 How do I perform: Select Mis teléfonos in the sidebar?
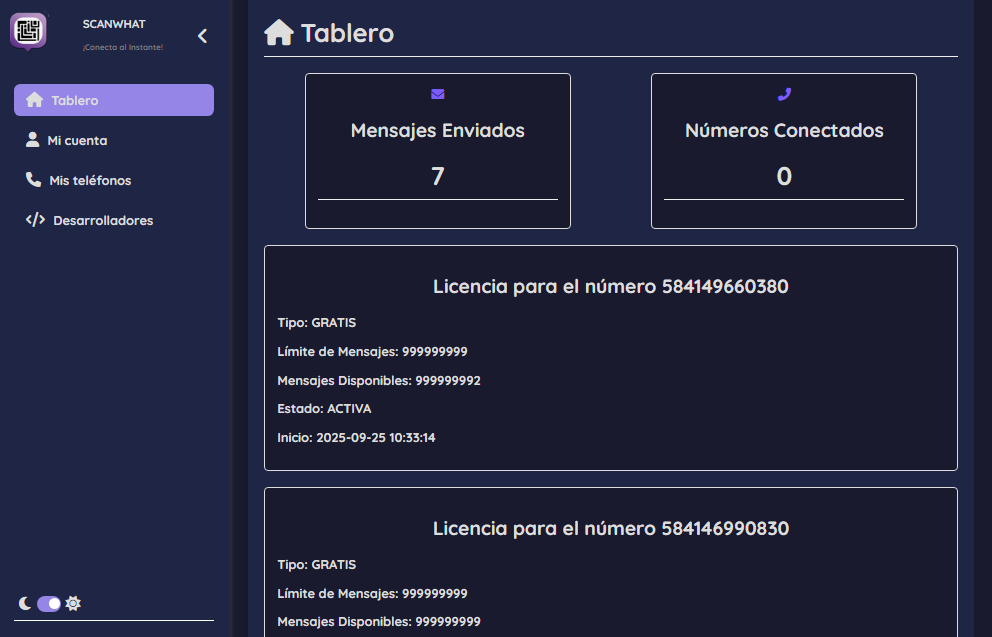90,181
